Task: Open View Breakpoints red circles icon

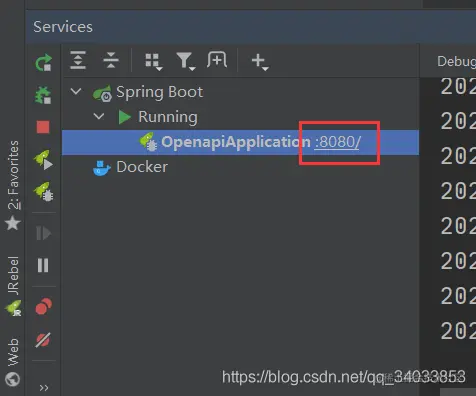Action: (43, 306)
